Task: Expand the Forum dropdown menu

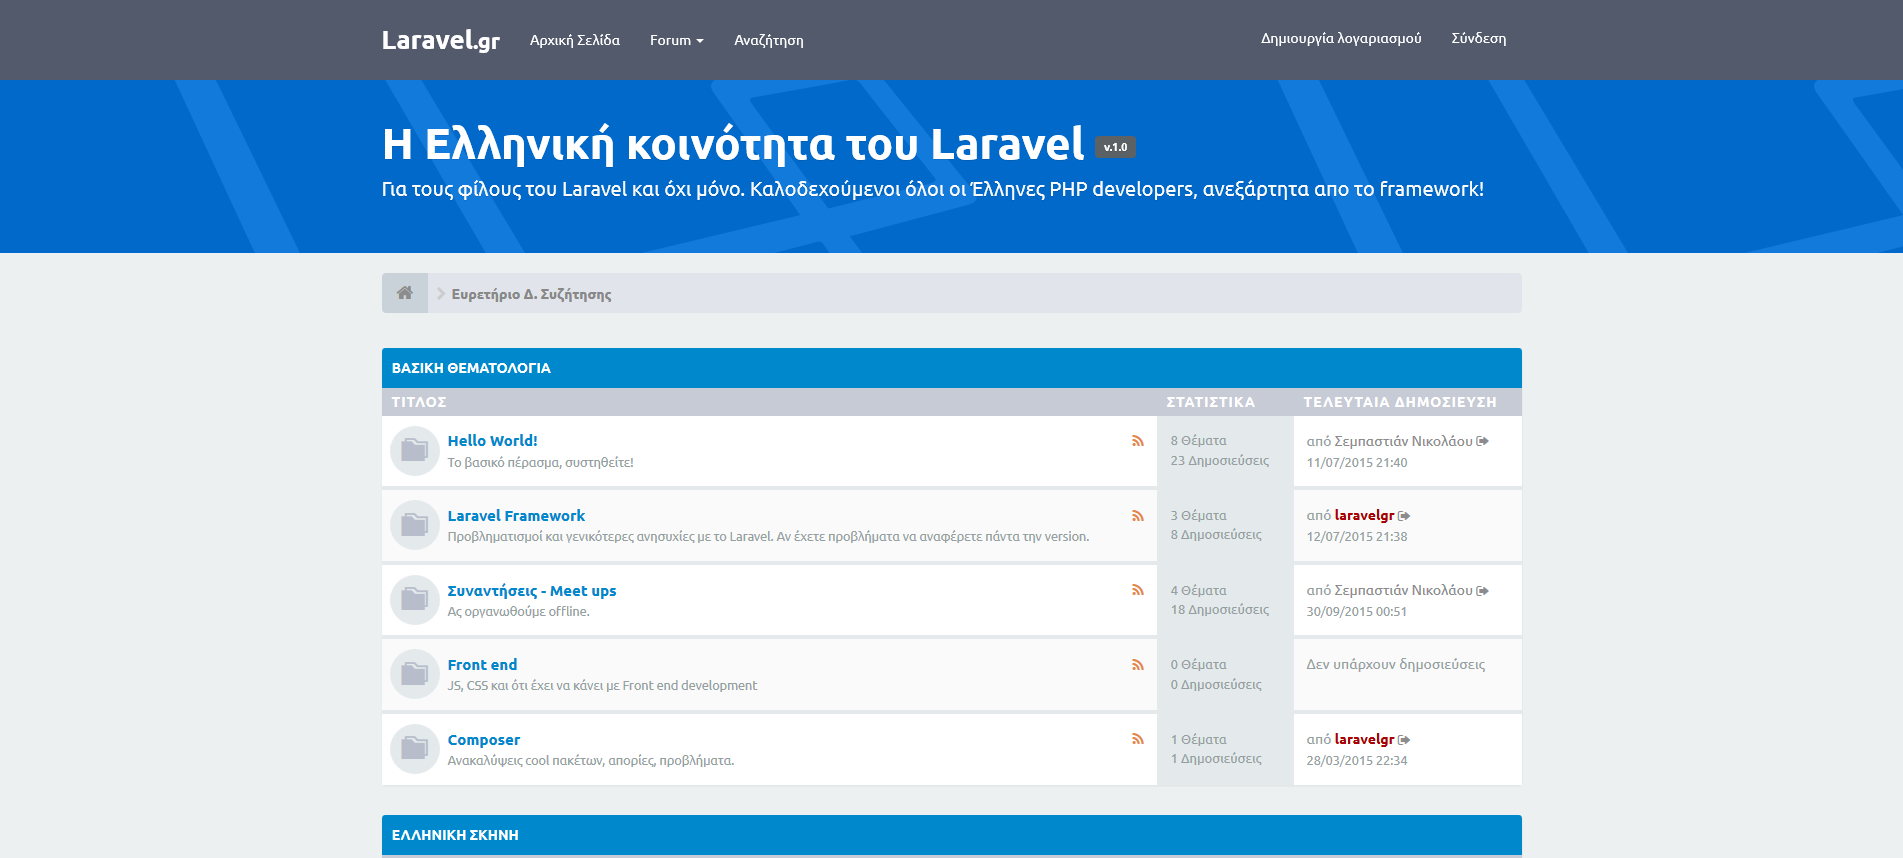Action: click(x=677, y=40)
